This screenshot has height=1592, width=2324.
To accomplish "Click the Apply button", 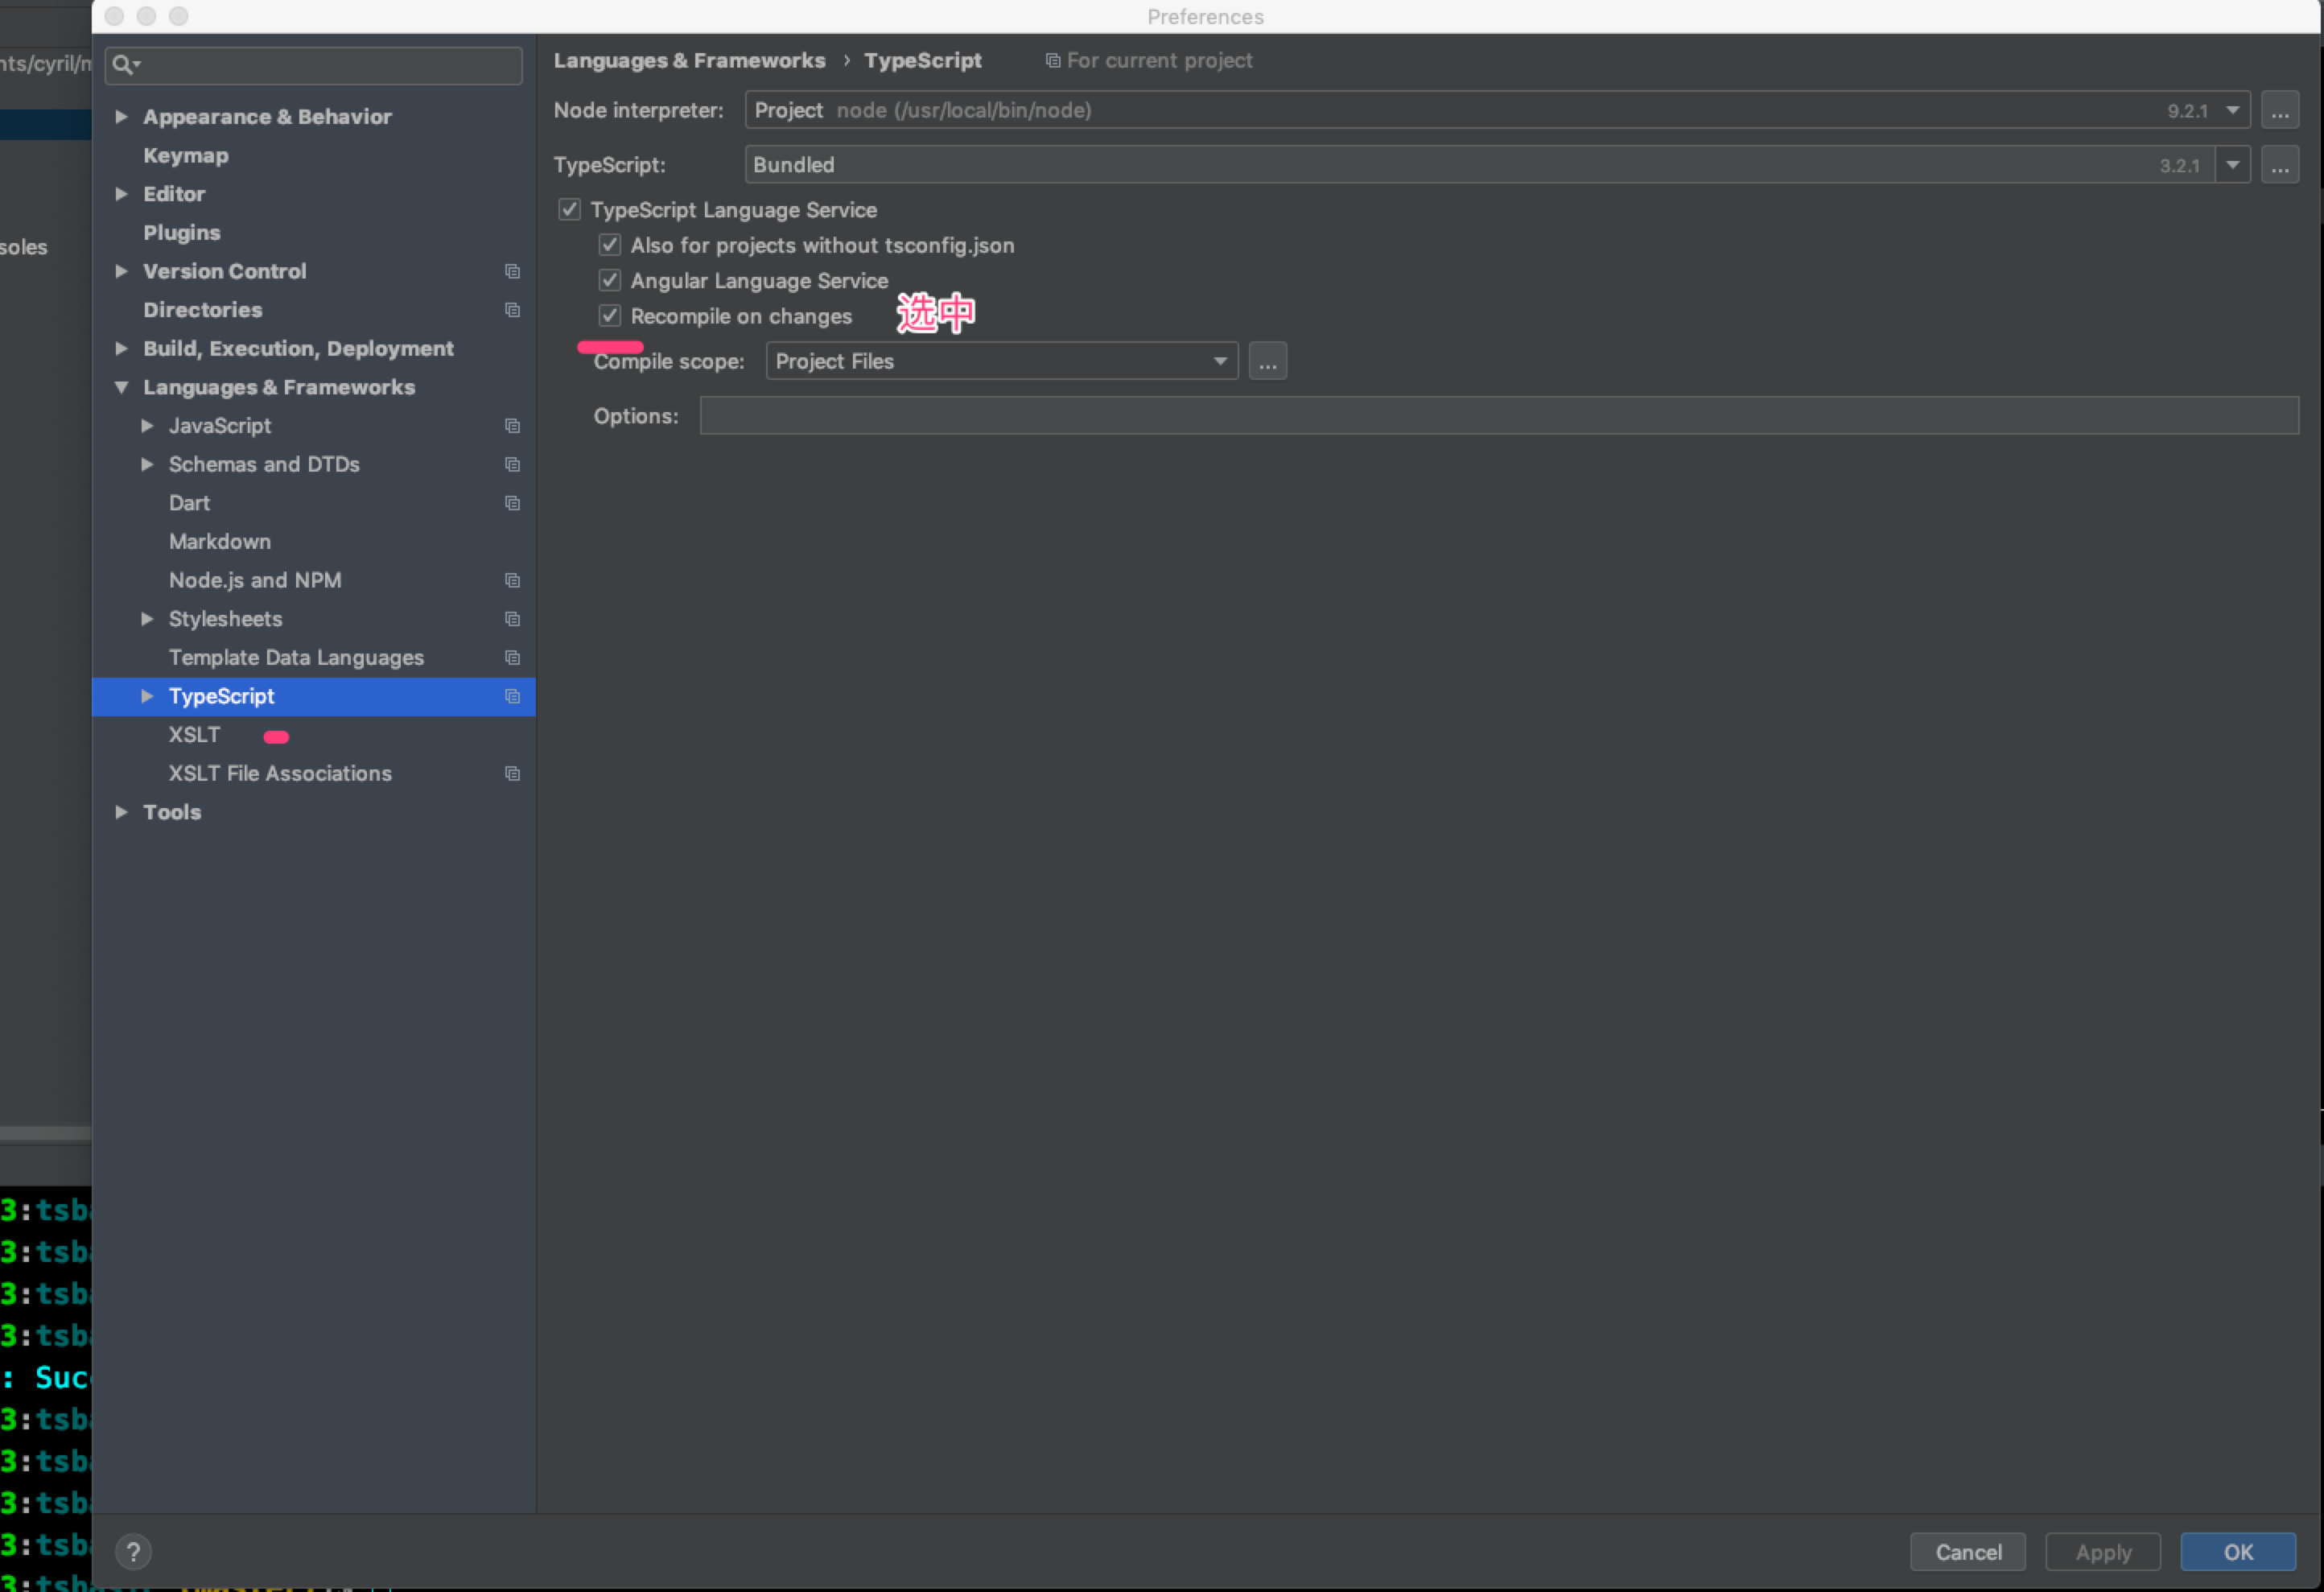I will (x=2104, y=1552).
